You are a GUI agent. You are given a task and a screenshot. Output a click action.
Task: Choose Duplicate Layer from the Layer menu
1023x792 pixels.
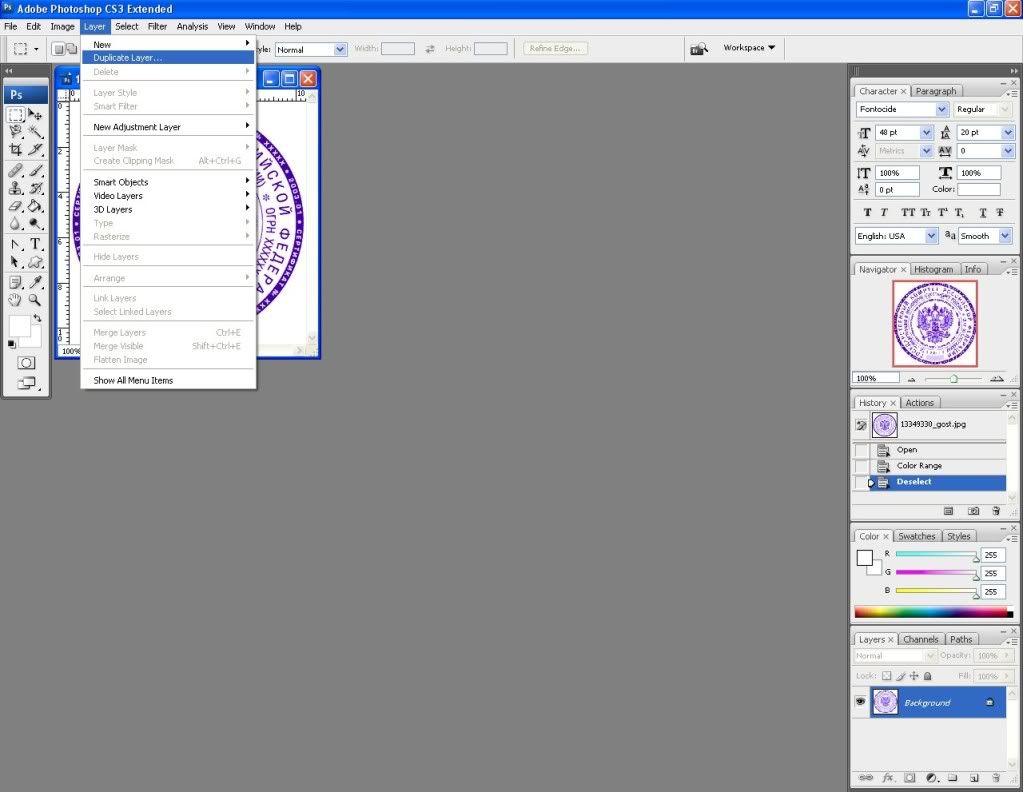tap(168, 57)
